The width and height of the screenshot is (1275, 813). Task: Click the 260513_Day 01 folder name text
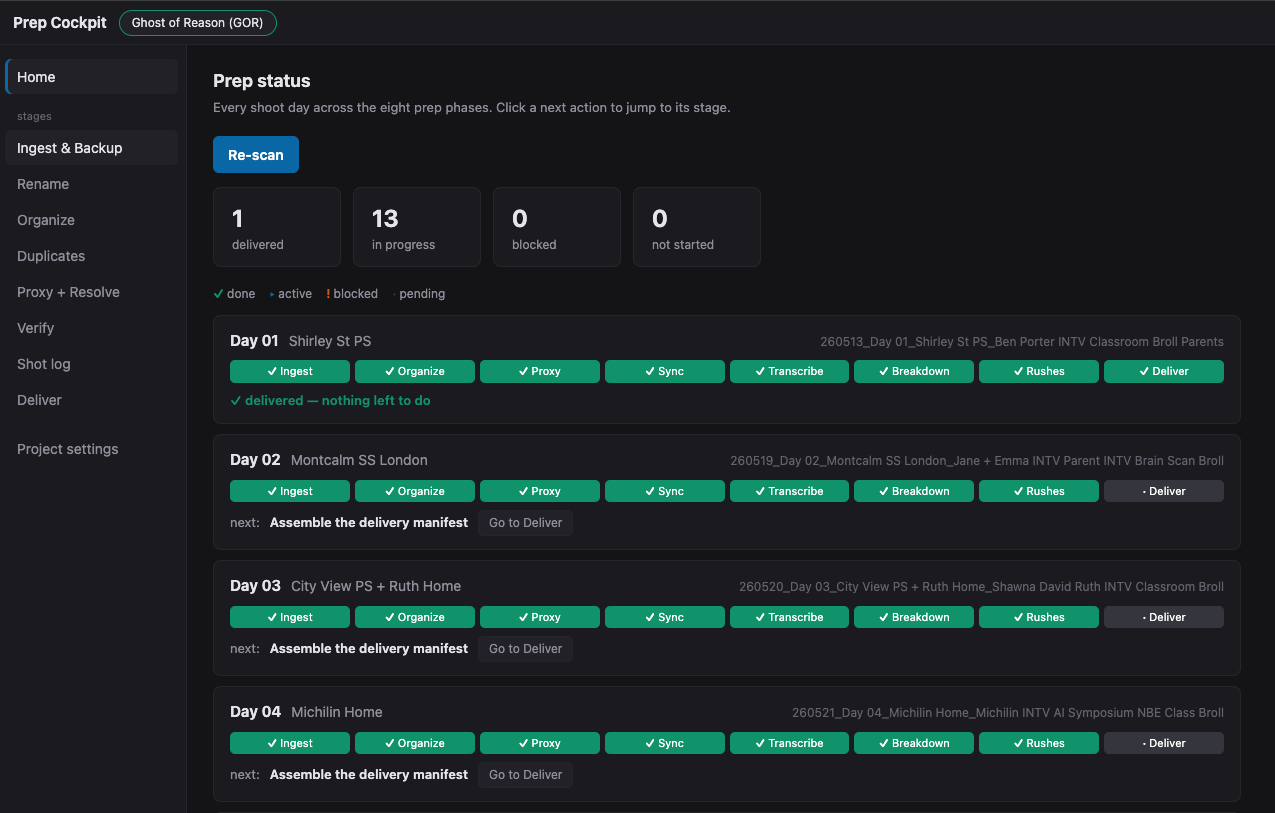pyautogui.click(x=1021, y=342)
